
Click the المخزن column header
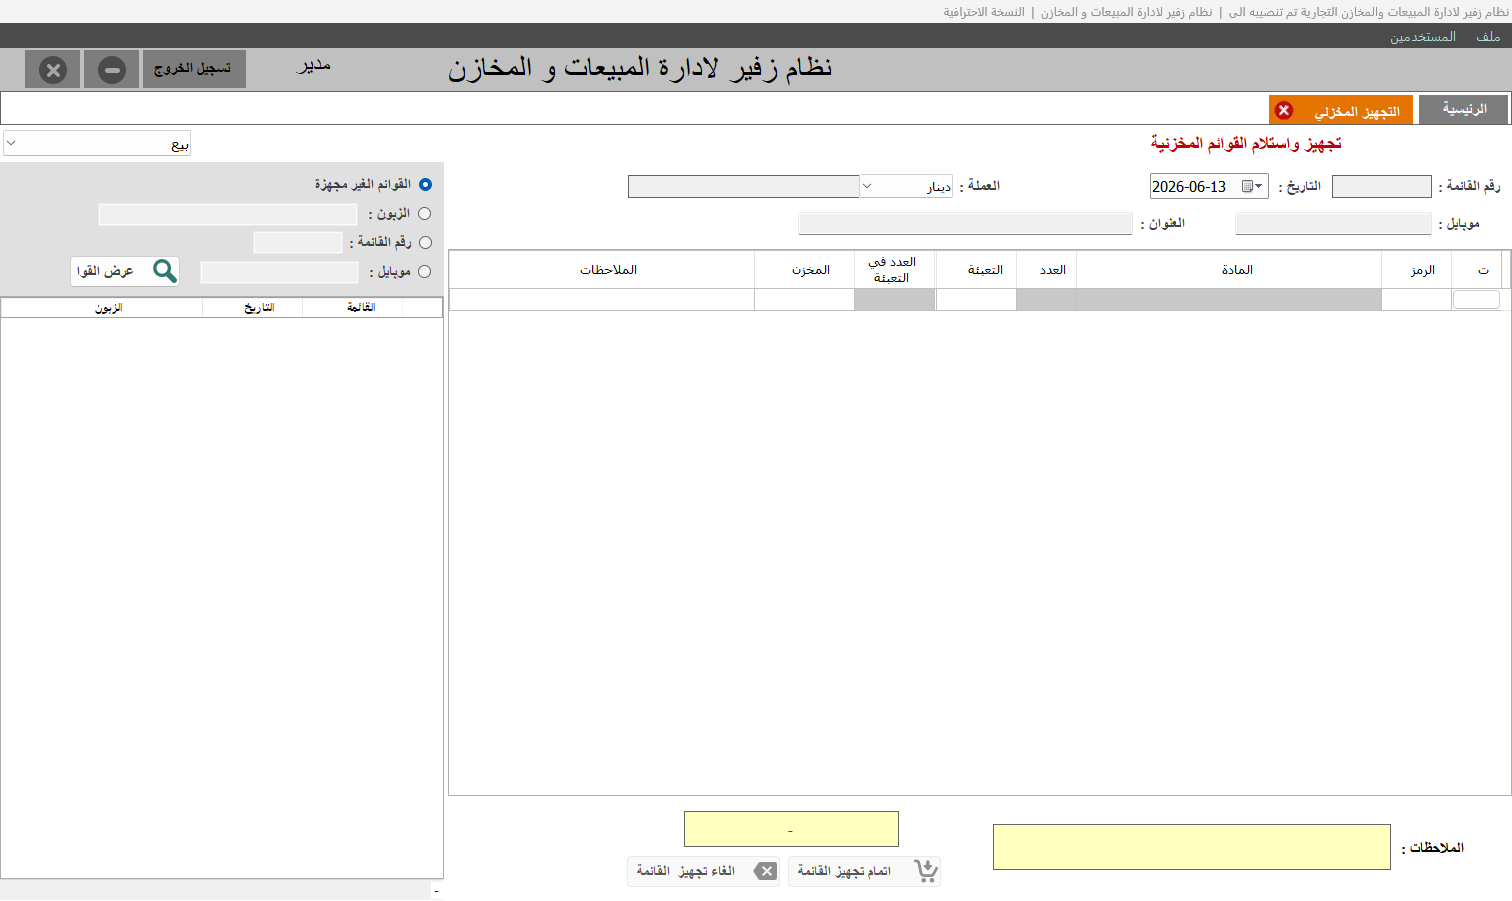[x=805, y=270]
